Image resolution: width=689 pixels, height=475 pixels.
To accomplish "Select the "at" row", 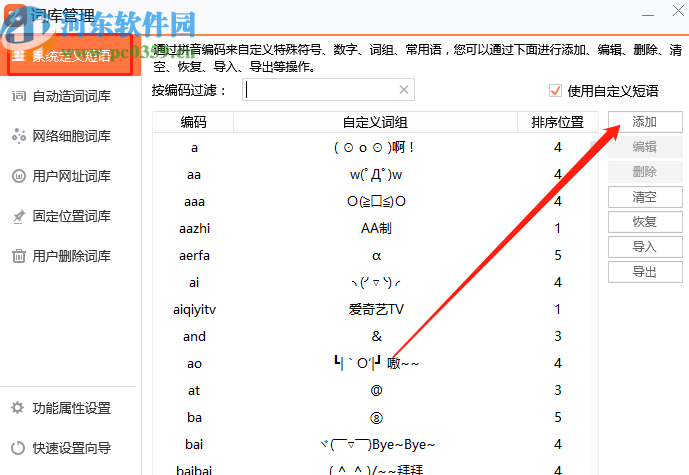I will point(372,390).
